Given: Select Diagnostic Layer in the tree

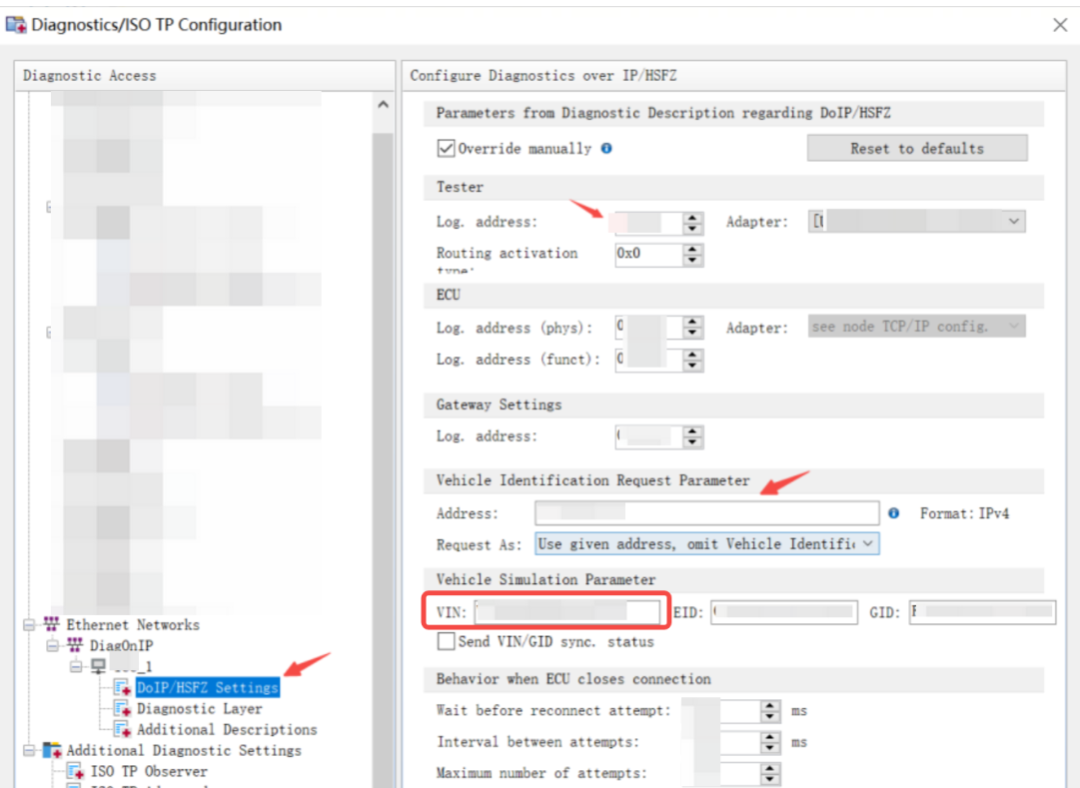Looking at the screenshot, I should [x=199, y=708].
